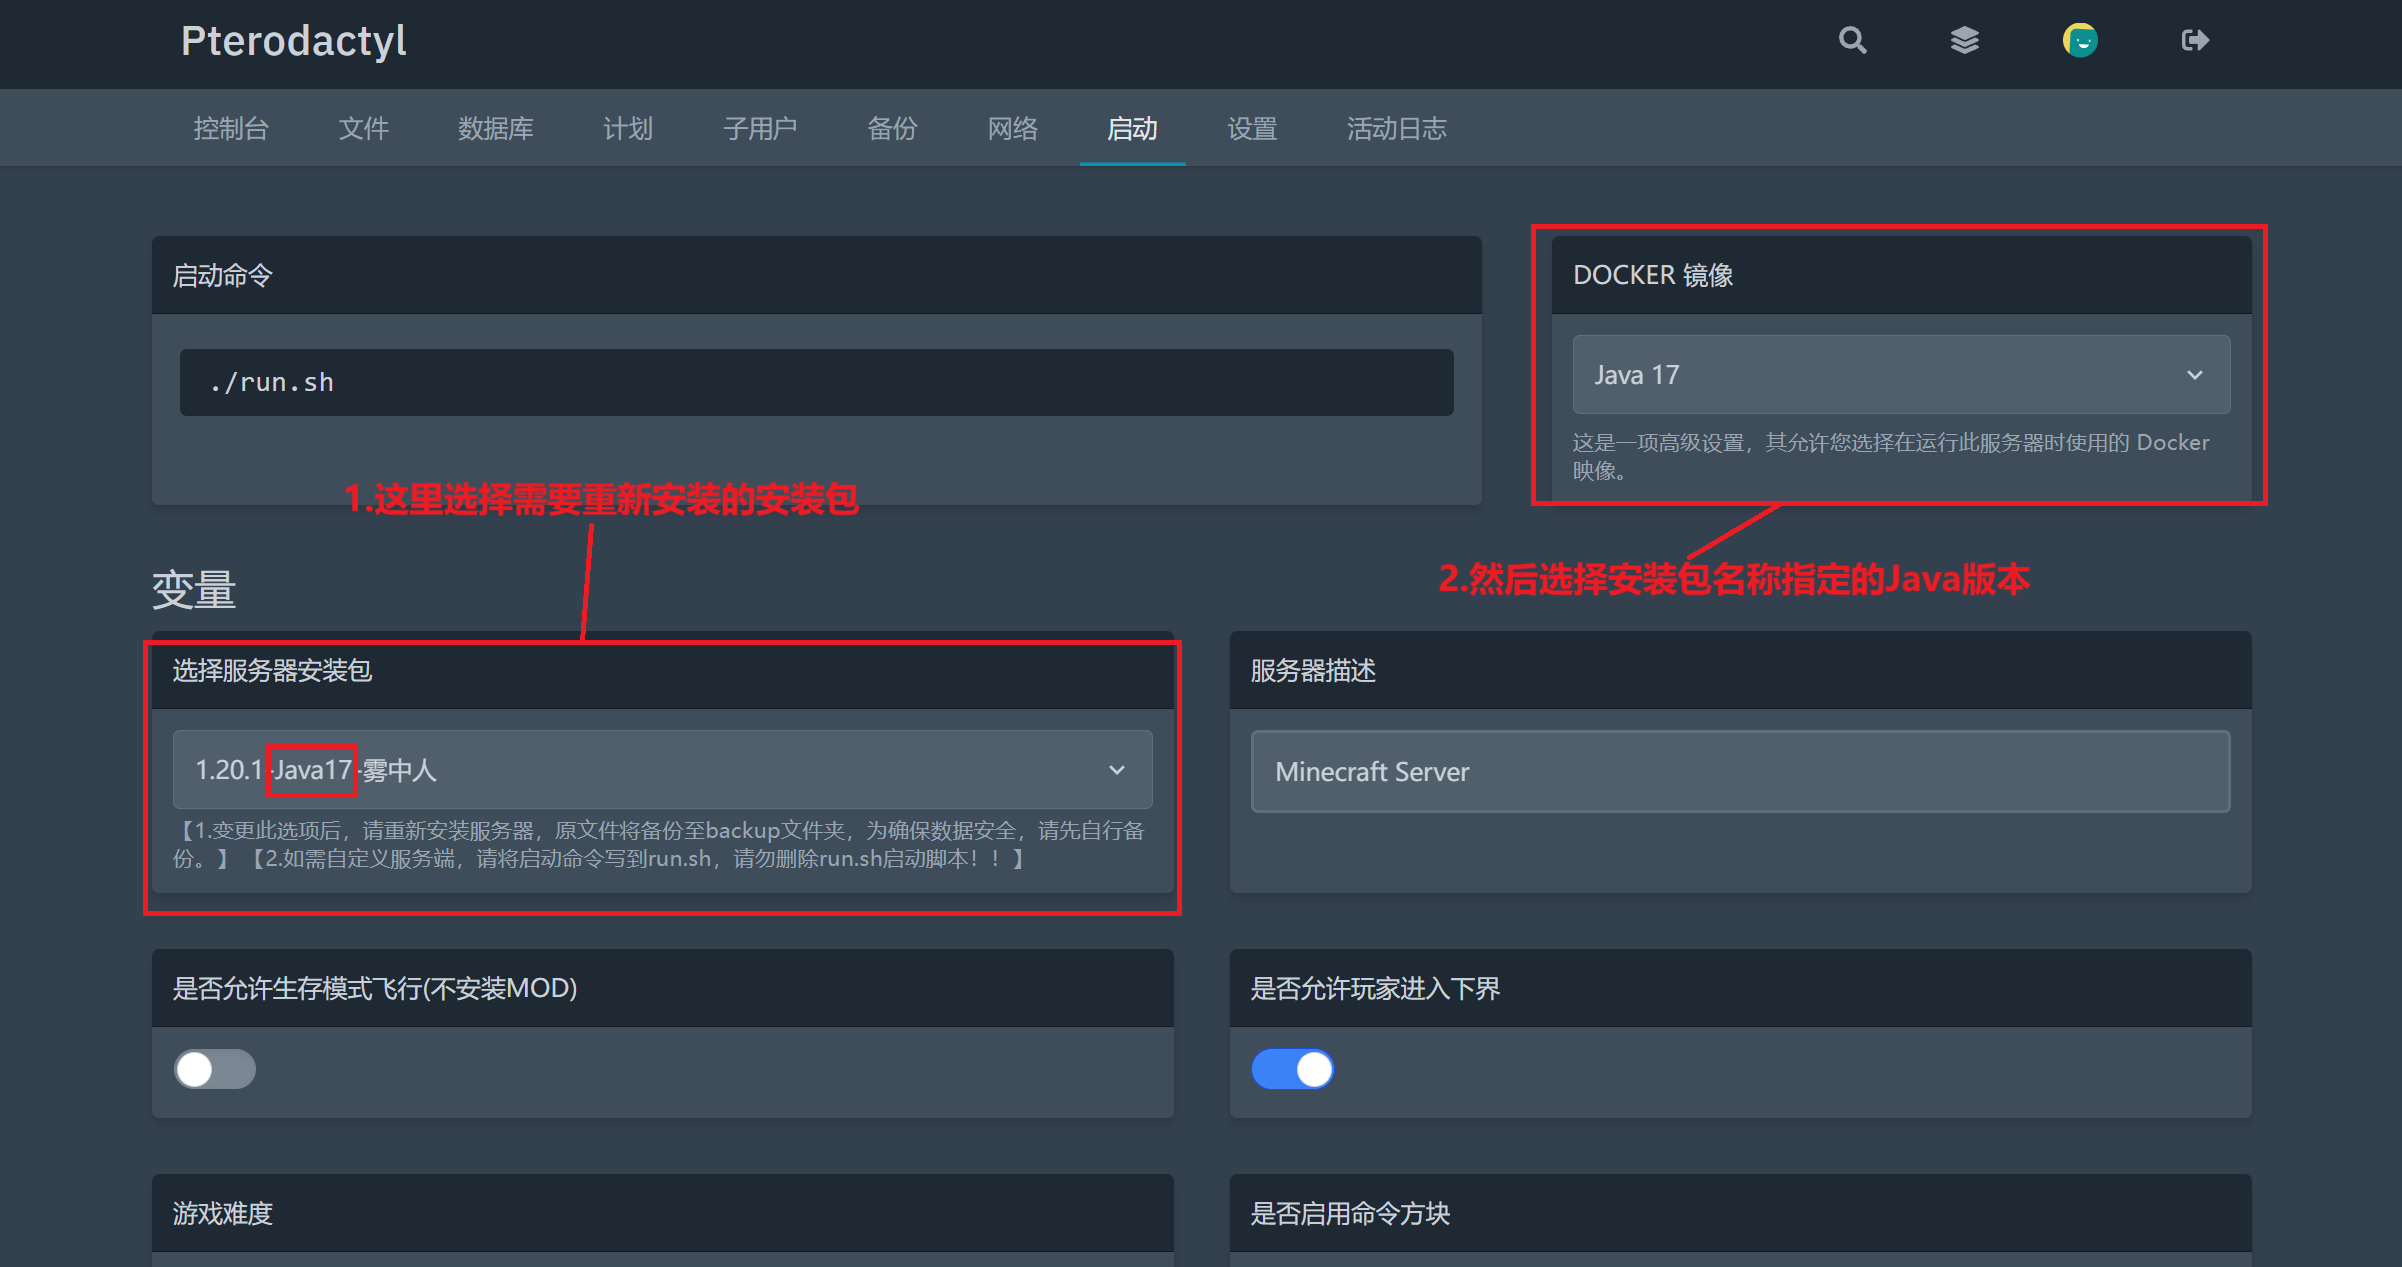View the 活动日志 tab
Viewport: 2402px width, 1267px height.
1396,129
